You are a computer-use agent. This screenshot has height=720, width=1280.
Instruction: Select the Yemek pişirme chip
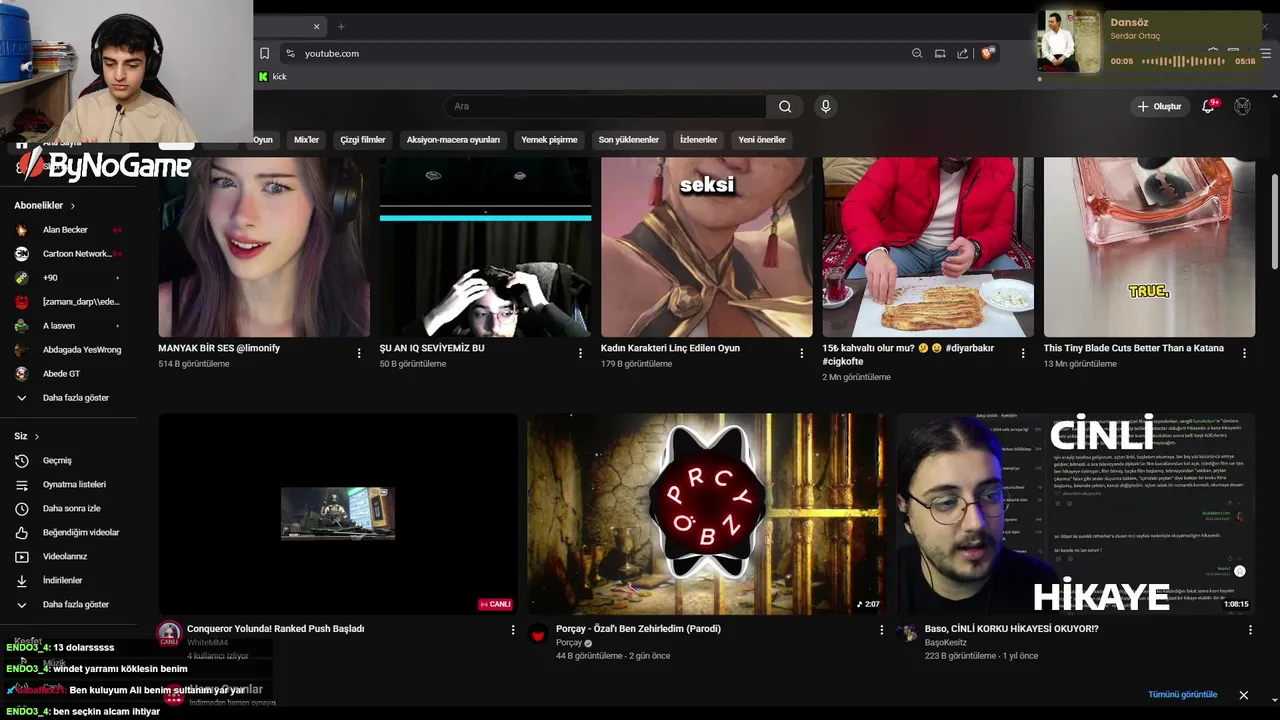point(549,140)
